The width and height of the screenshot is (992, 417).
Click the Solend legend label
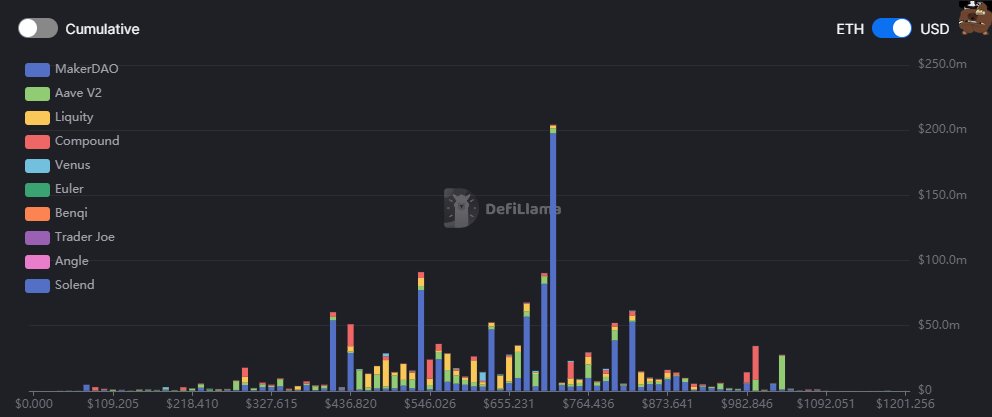(x=75, y=285)
